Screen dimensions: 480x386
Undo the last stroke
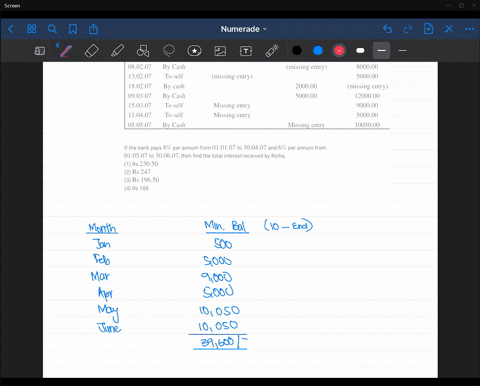(x=387, y=29)
